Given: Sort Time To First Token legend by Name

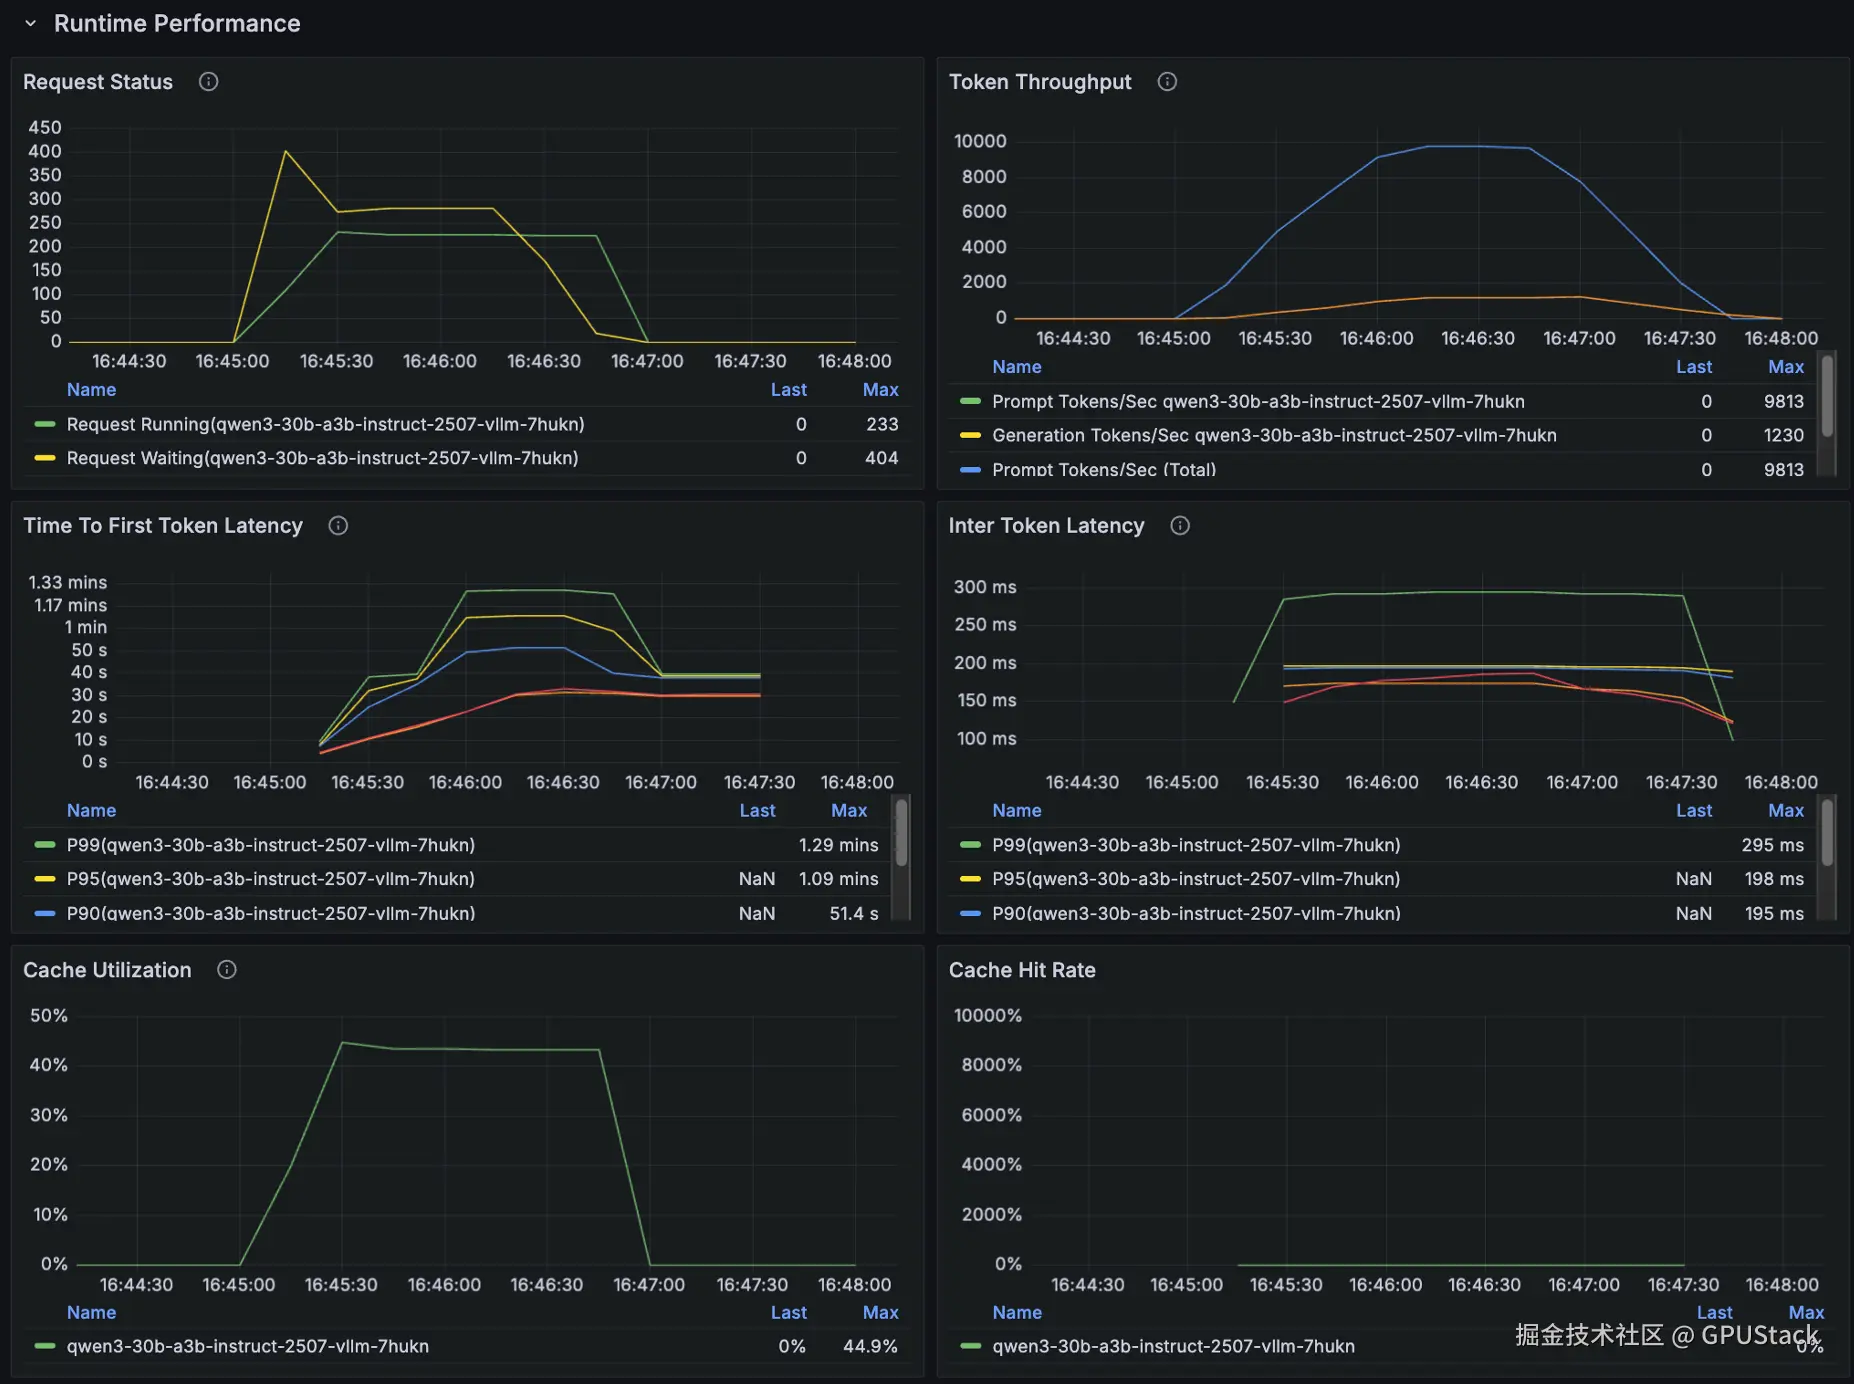Looking at the screenshot, I should coord(91,811).
